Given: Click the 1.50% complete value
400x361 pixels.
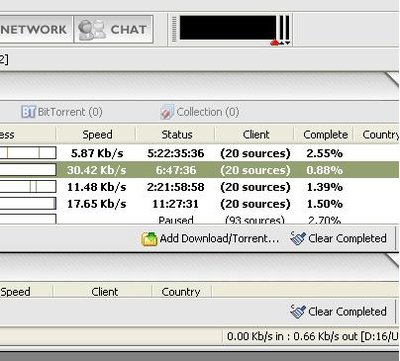Looking at the screenshot, I should pyautogui.click(x=324, y=204).
